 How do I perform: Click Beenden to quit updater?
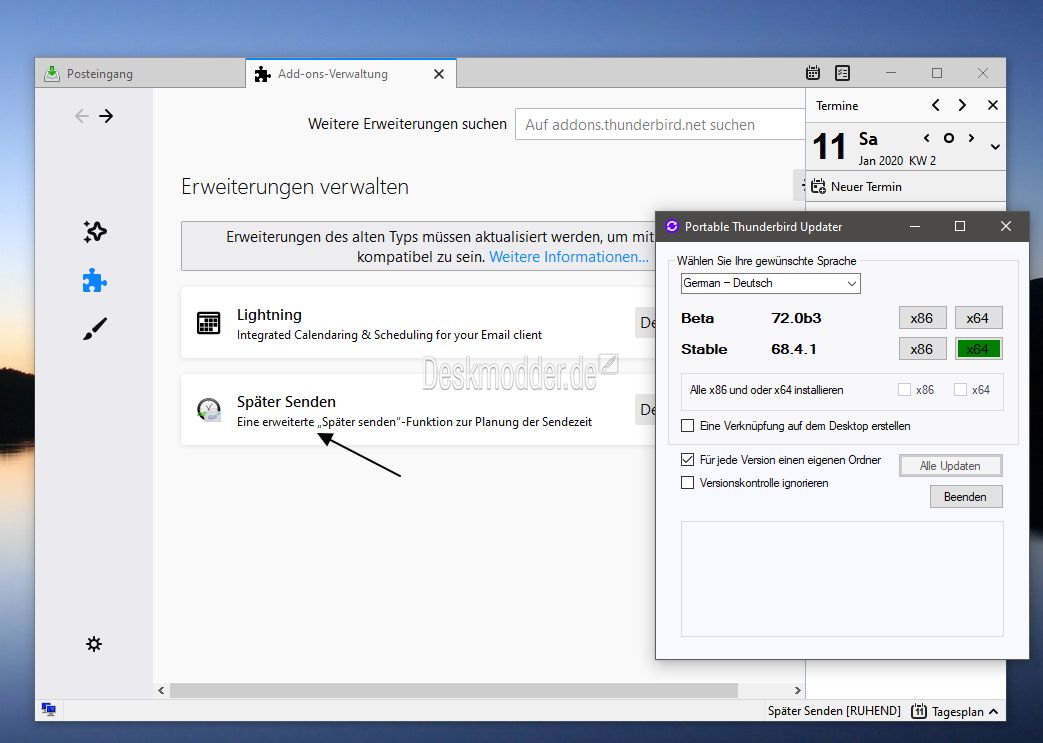coord(966,497)
